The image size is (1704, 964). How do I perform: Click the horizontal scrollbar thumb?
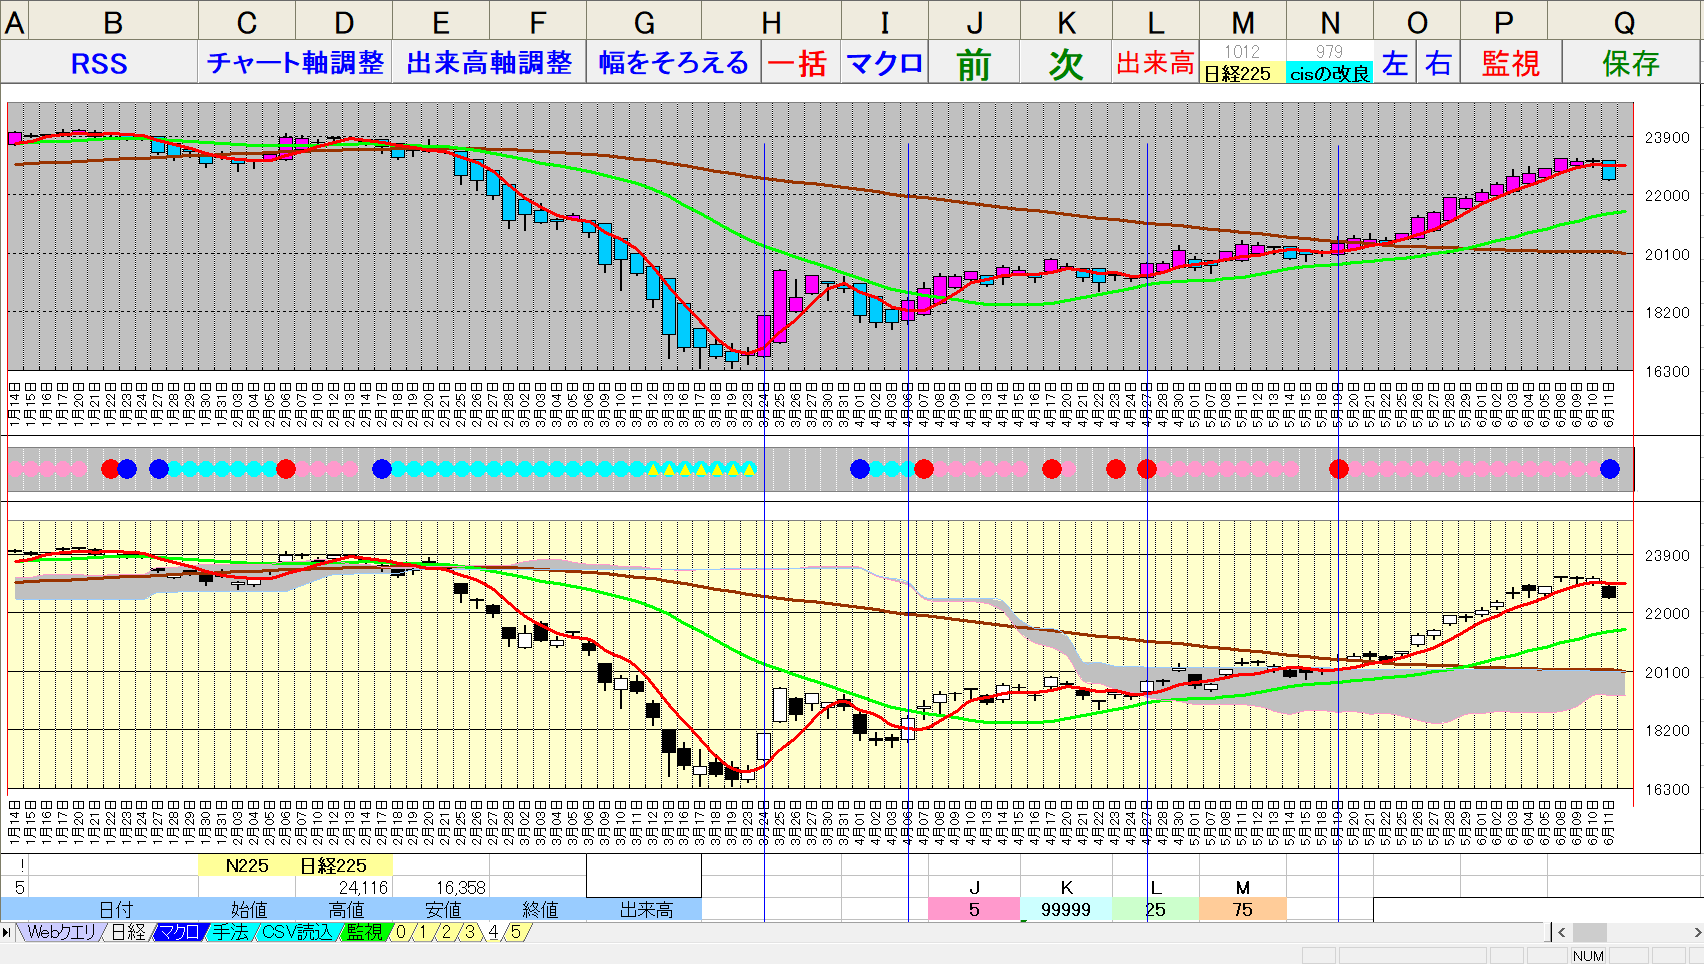[1589, 932]
